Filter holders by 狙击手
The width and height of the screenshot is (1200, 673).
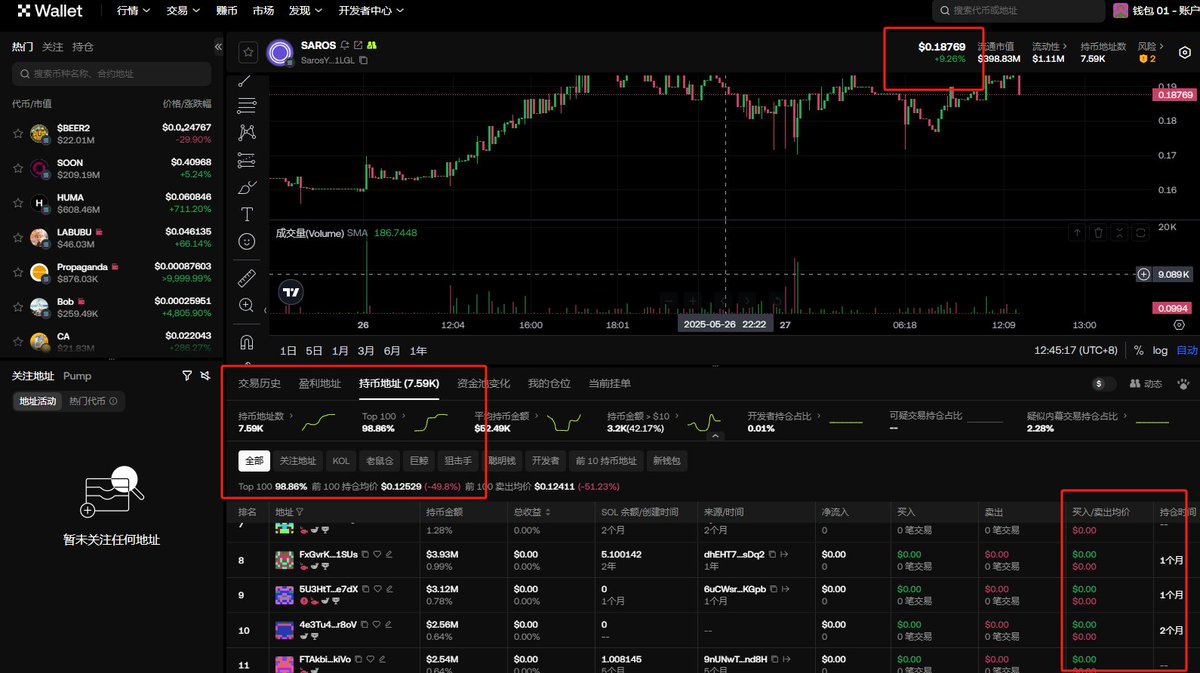coord(457,461)
